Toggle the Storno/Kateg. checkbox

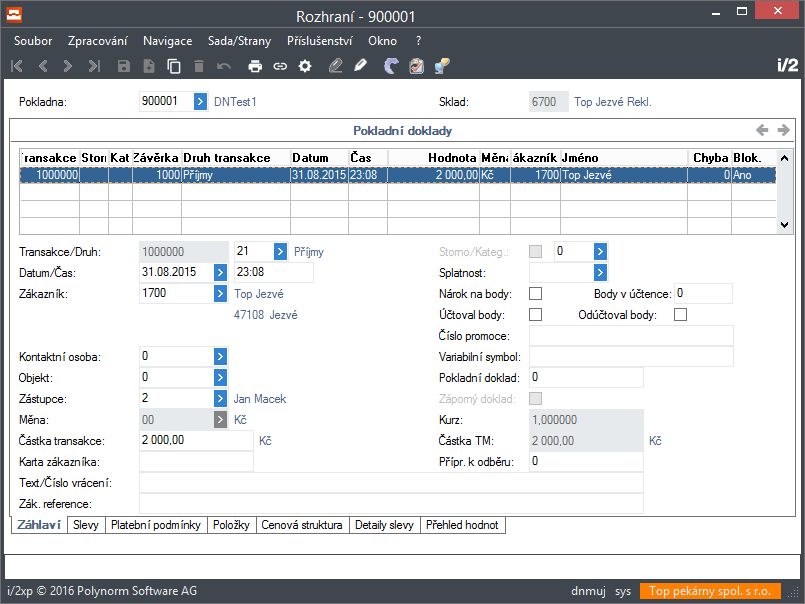pos(535,251)
